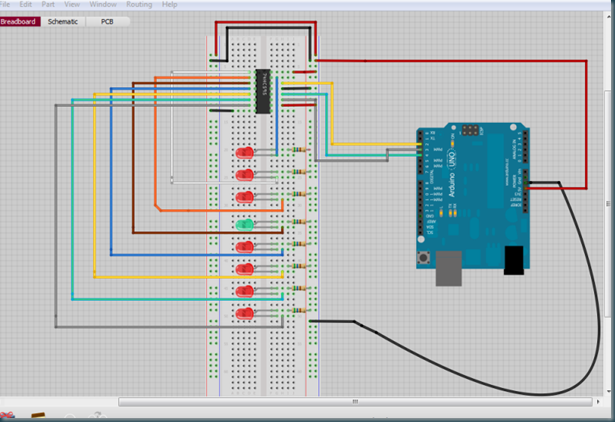Screen dimensions: 615x422
Task: Switch to the Schematic view tab
Action: pos(63,22)
